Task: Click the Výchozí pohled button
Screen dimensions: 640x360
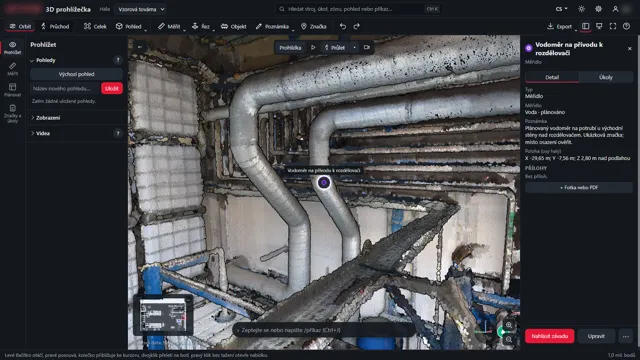Action: 76,74
